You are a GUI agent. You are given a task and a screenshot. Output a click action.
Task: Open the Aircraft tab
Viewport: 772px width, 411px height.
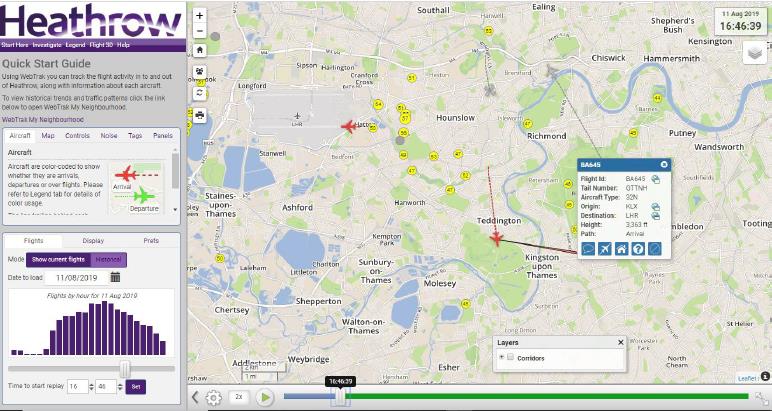(x=20, y=135)
